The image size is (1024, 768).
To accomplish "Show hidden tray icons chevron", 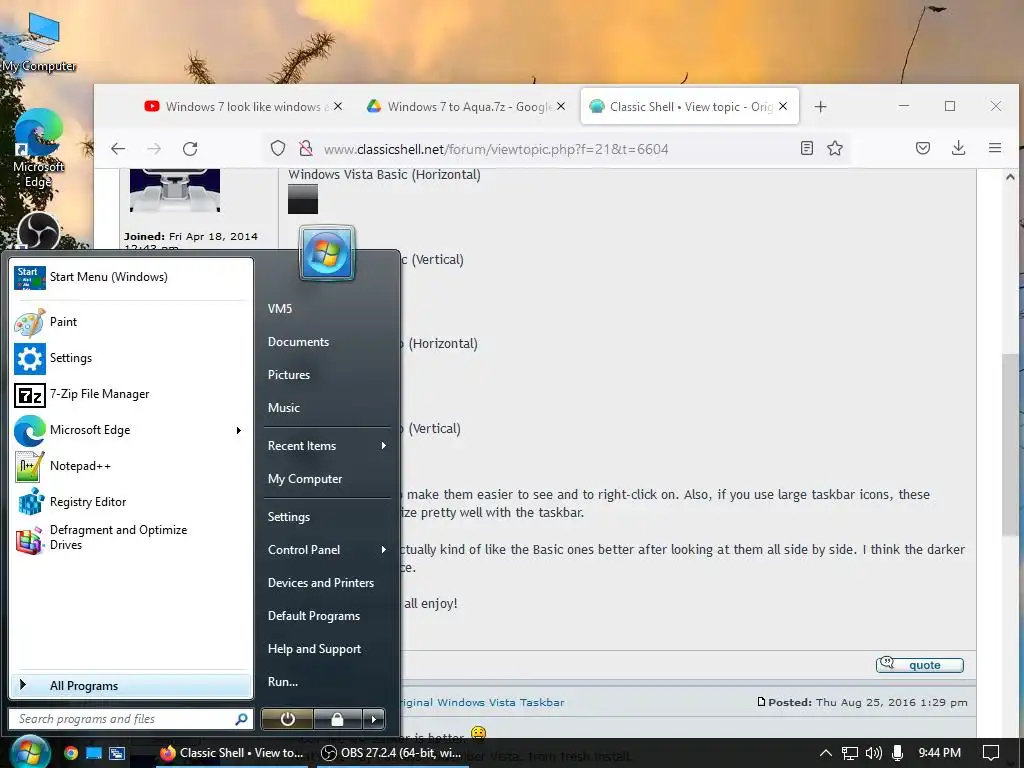I will (x=825, y=753).
